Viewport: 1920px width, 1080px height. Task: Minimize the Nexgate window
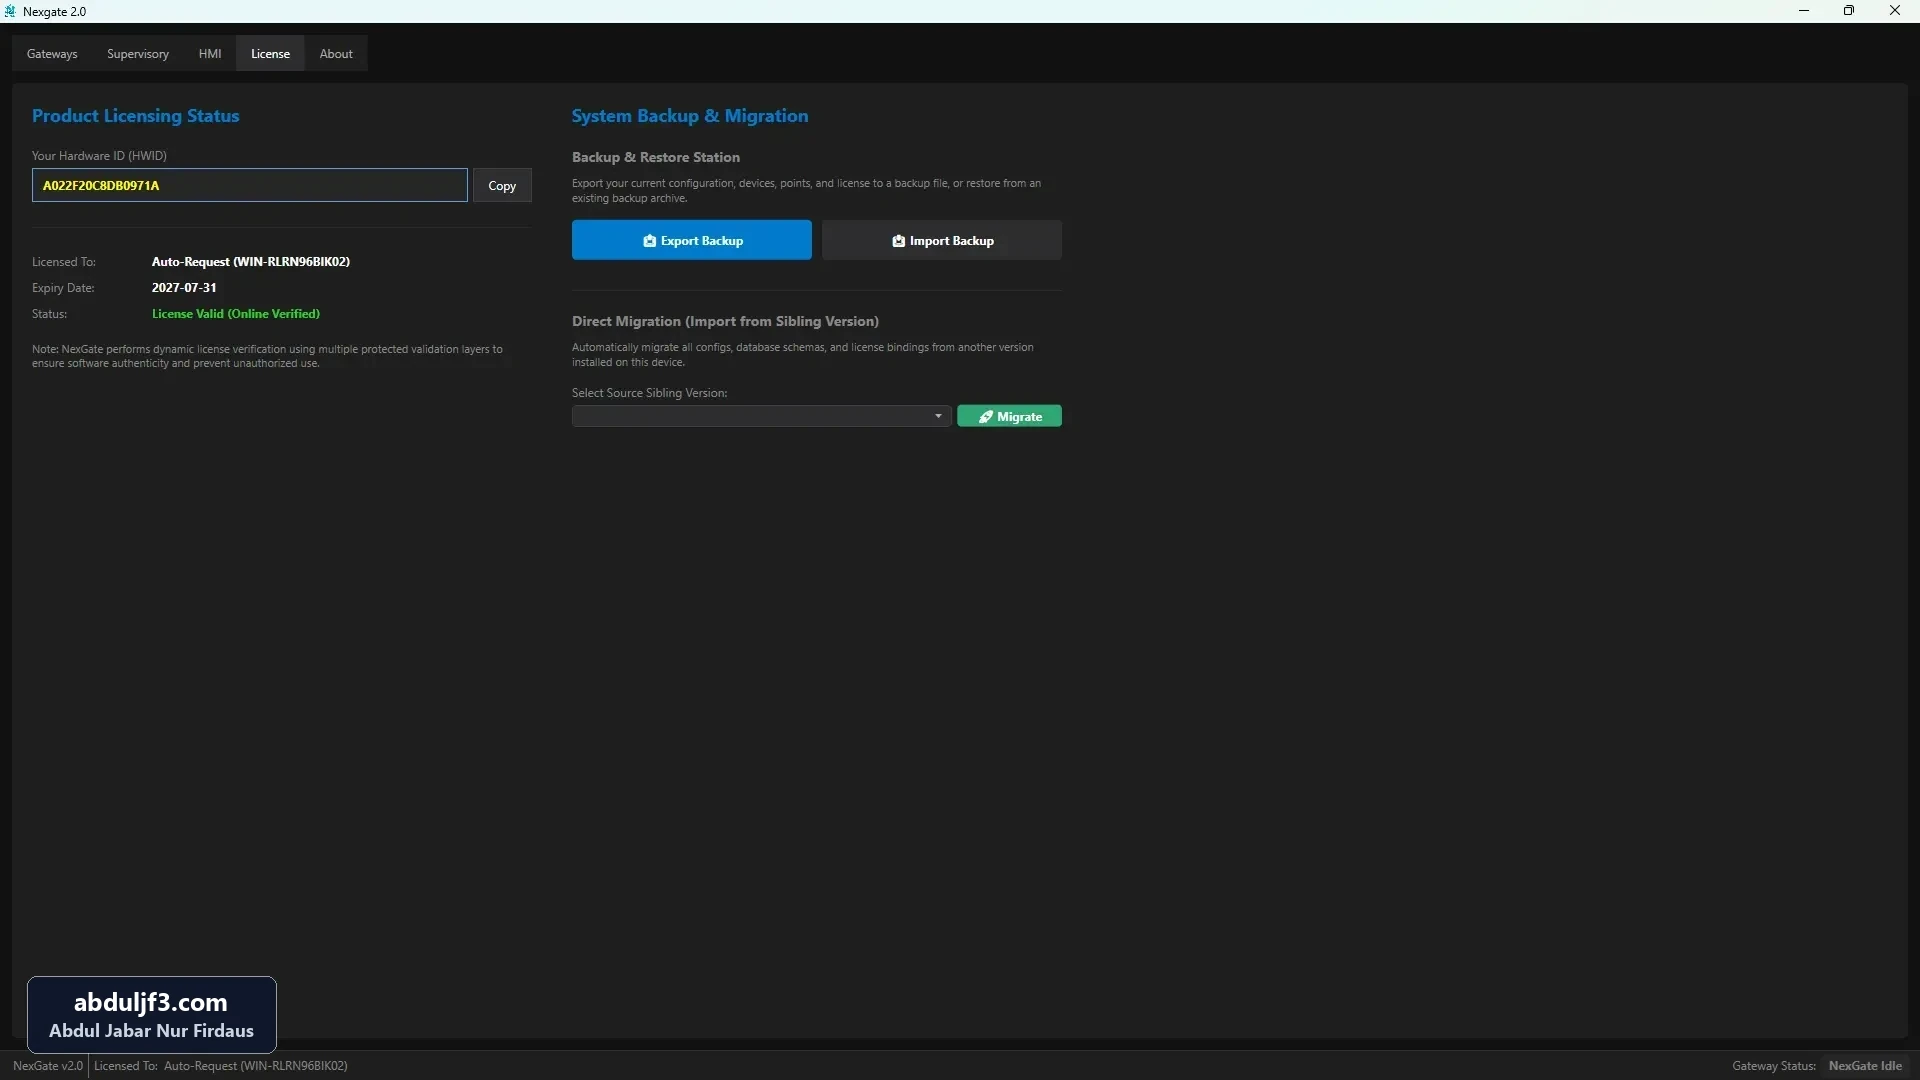(x=1804, y=11)
